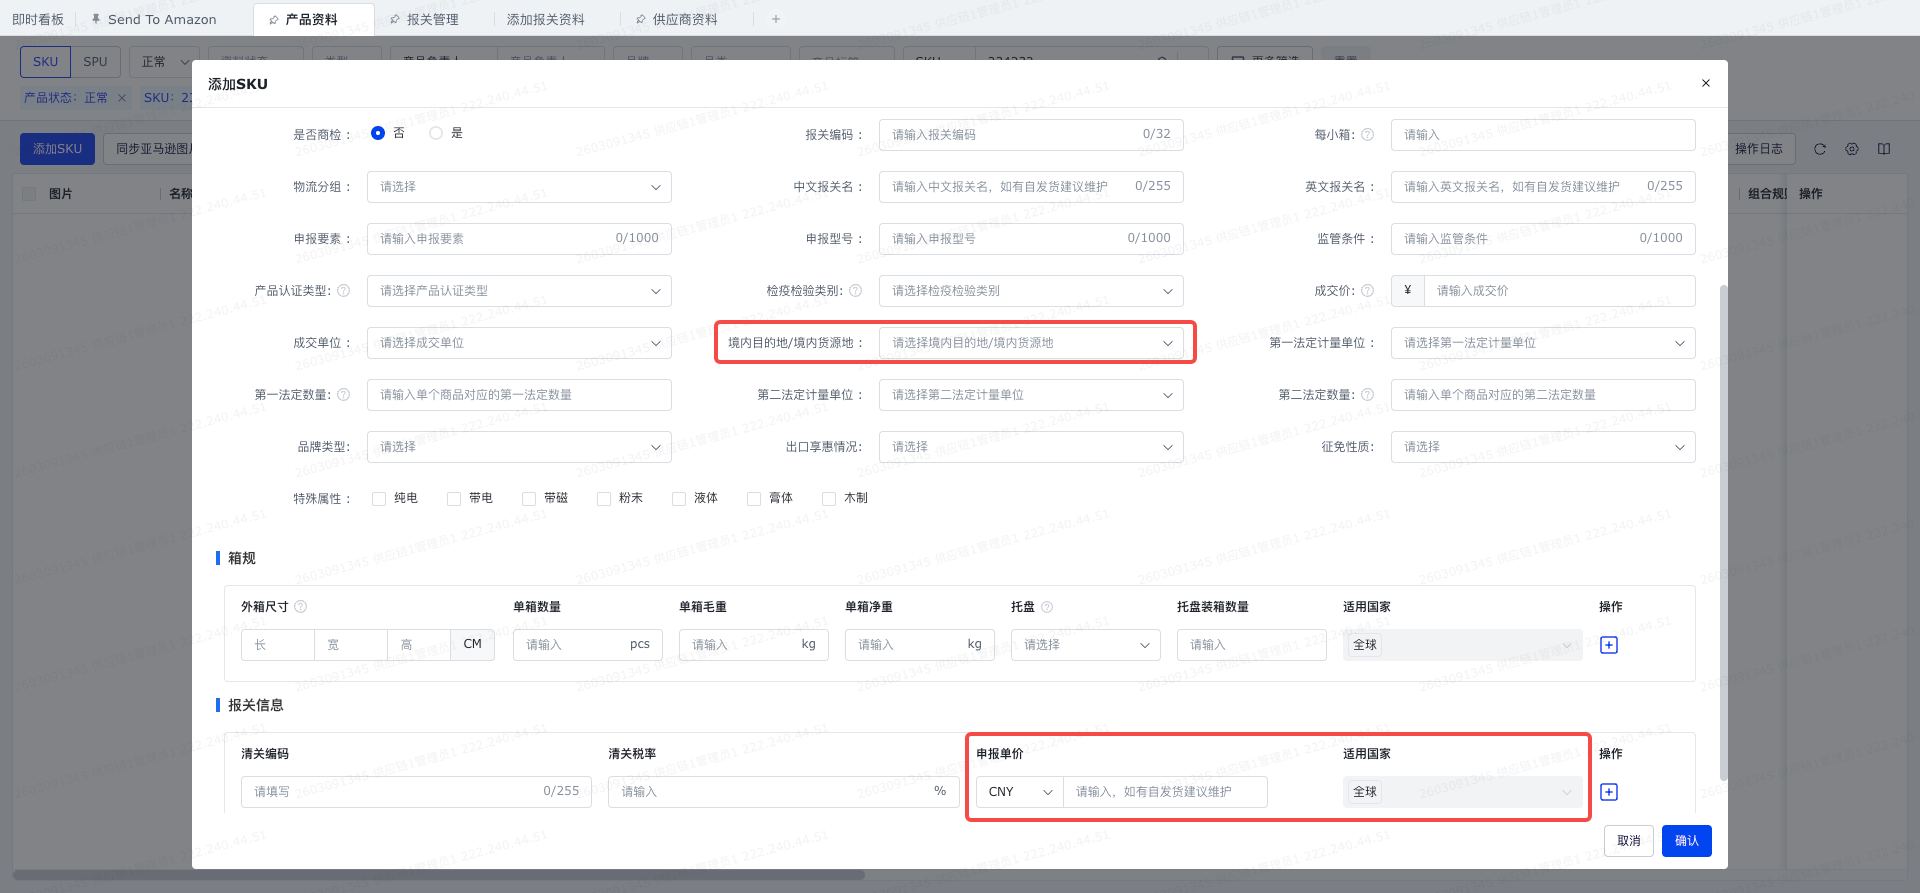Click the 操作日志 button in background
The image size is (1920, 893).
pyautogui.click(x=1759, y=149)
